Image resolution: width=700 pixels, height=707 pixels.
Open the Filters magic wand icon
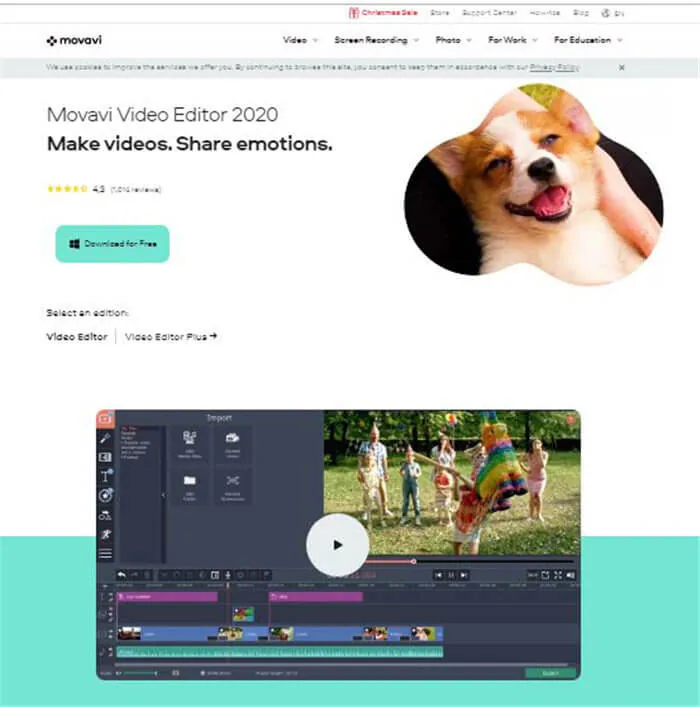click(x=106, y=438)
